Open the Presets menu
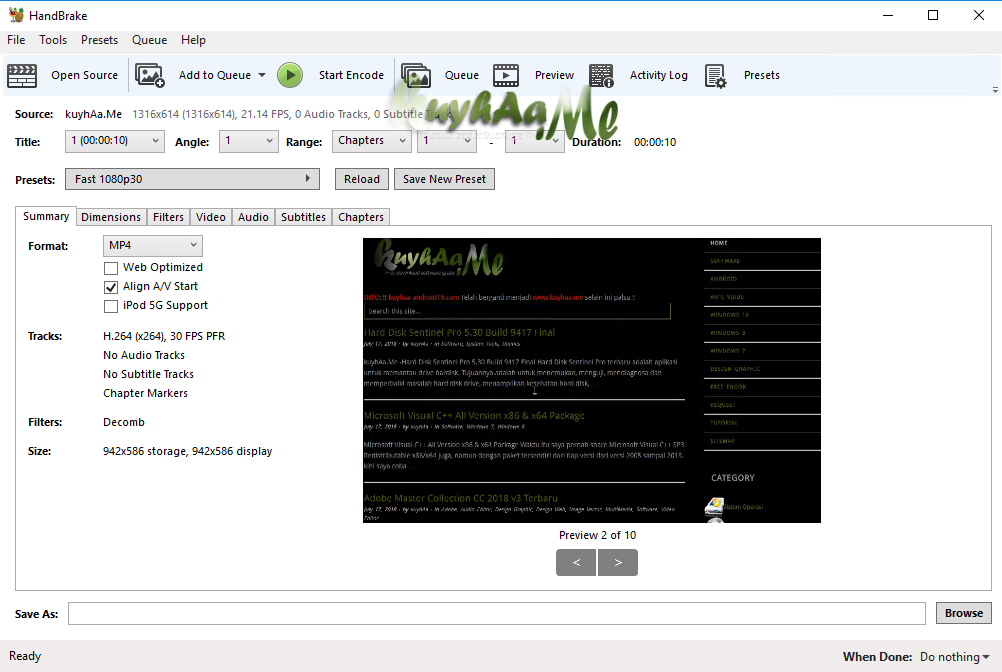Screen dimensions: 1002x672 tap(99, 40)
